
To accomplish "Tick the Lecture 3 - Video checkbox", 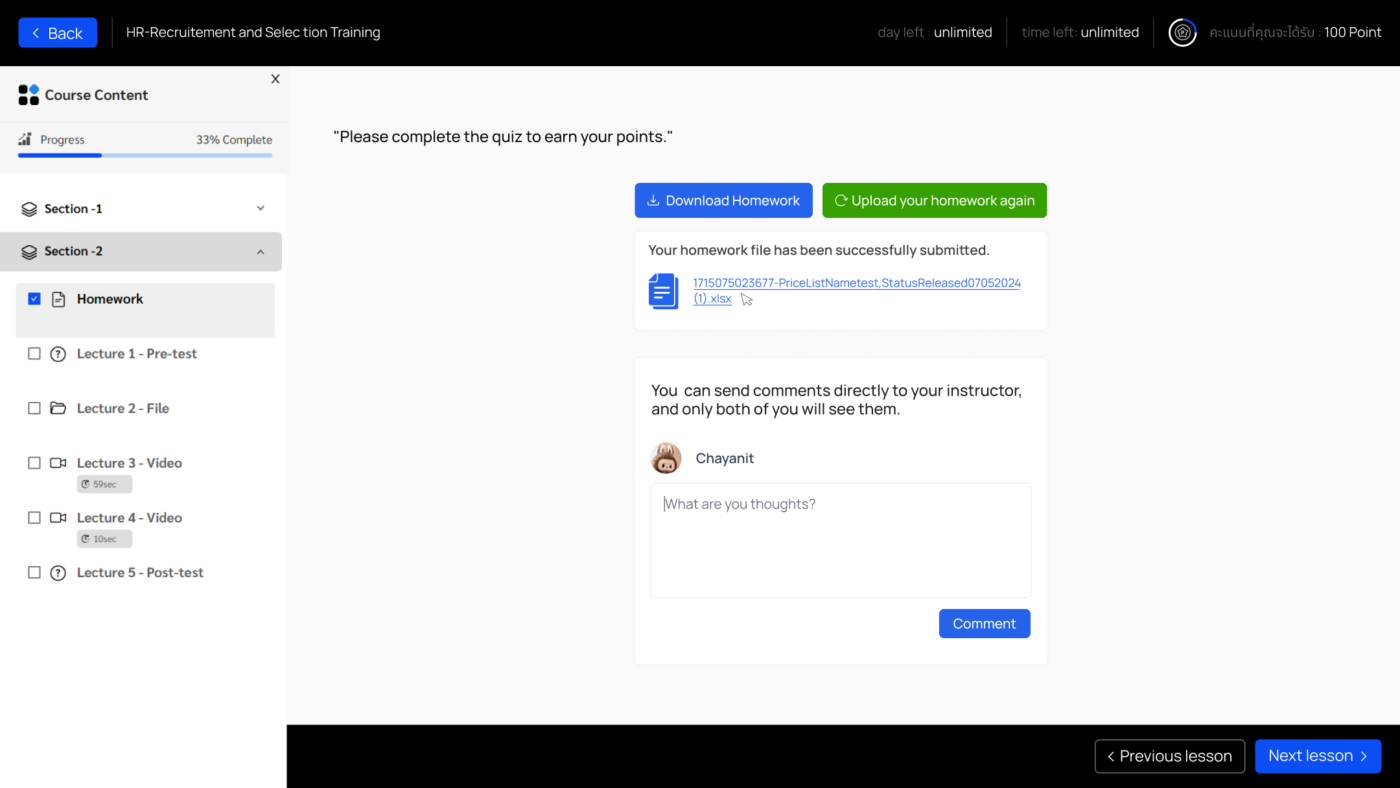I will coord(34,463).
